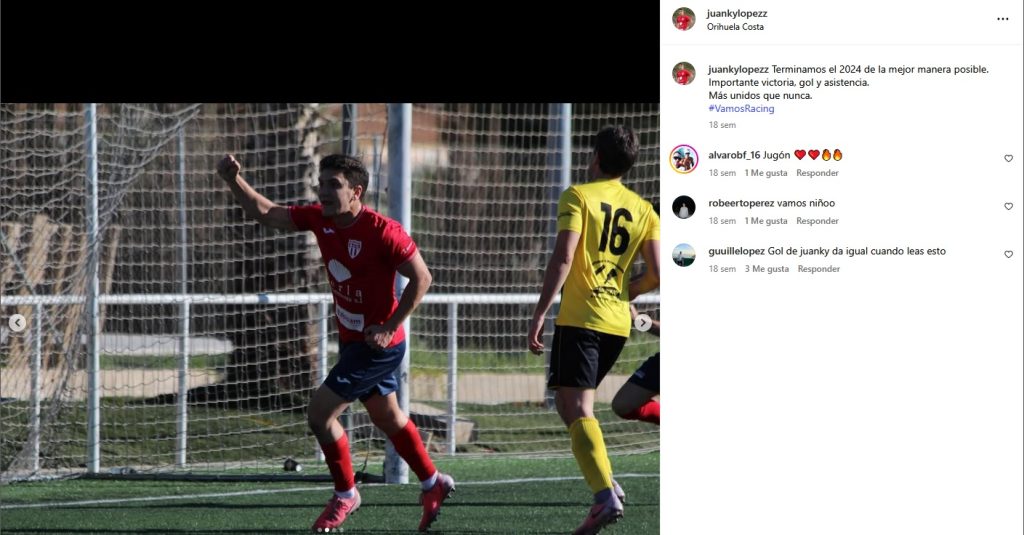Open alvarobf_16's profile picture avatar
This screenshot has height=535, width=1024.
click(x=684, y=159)
